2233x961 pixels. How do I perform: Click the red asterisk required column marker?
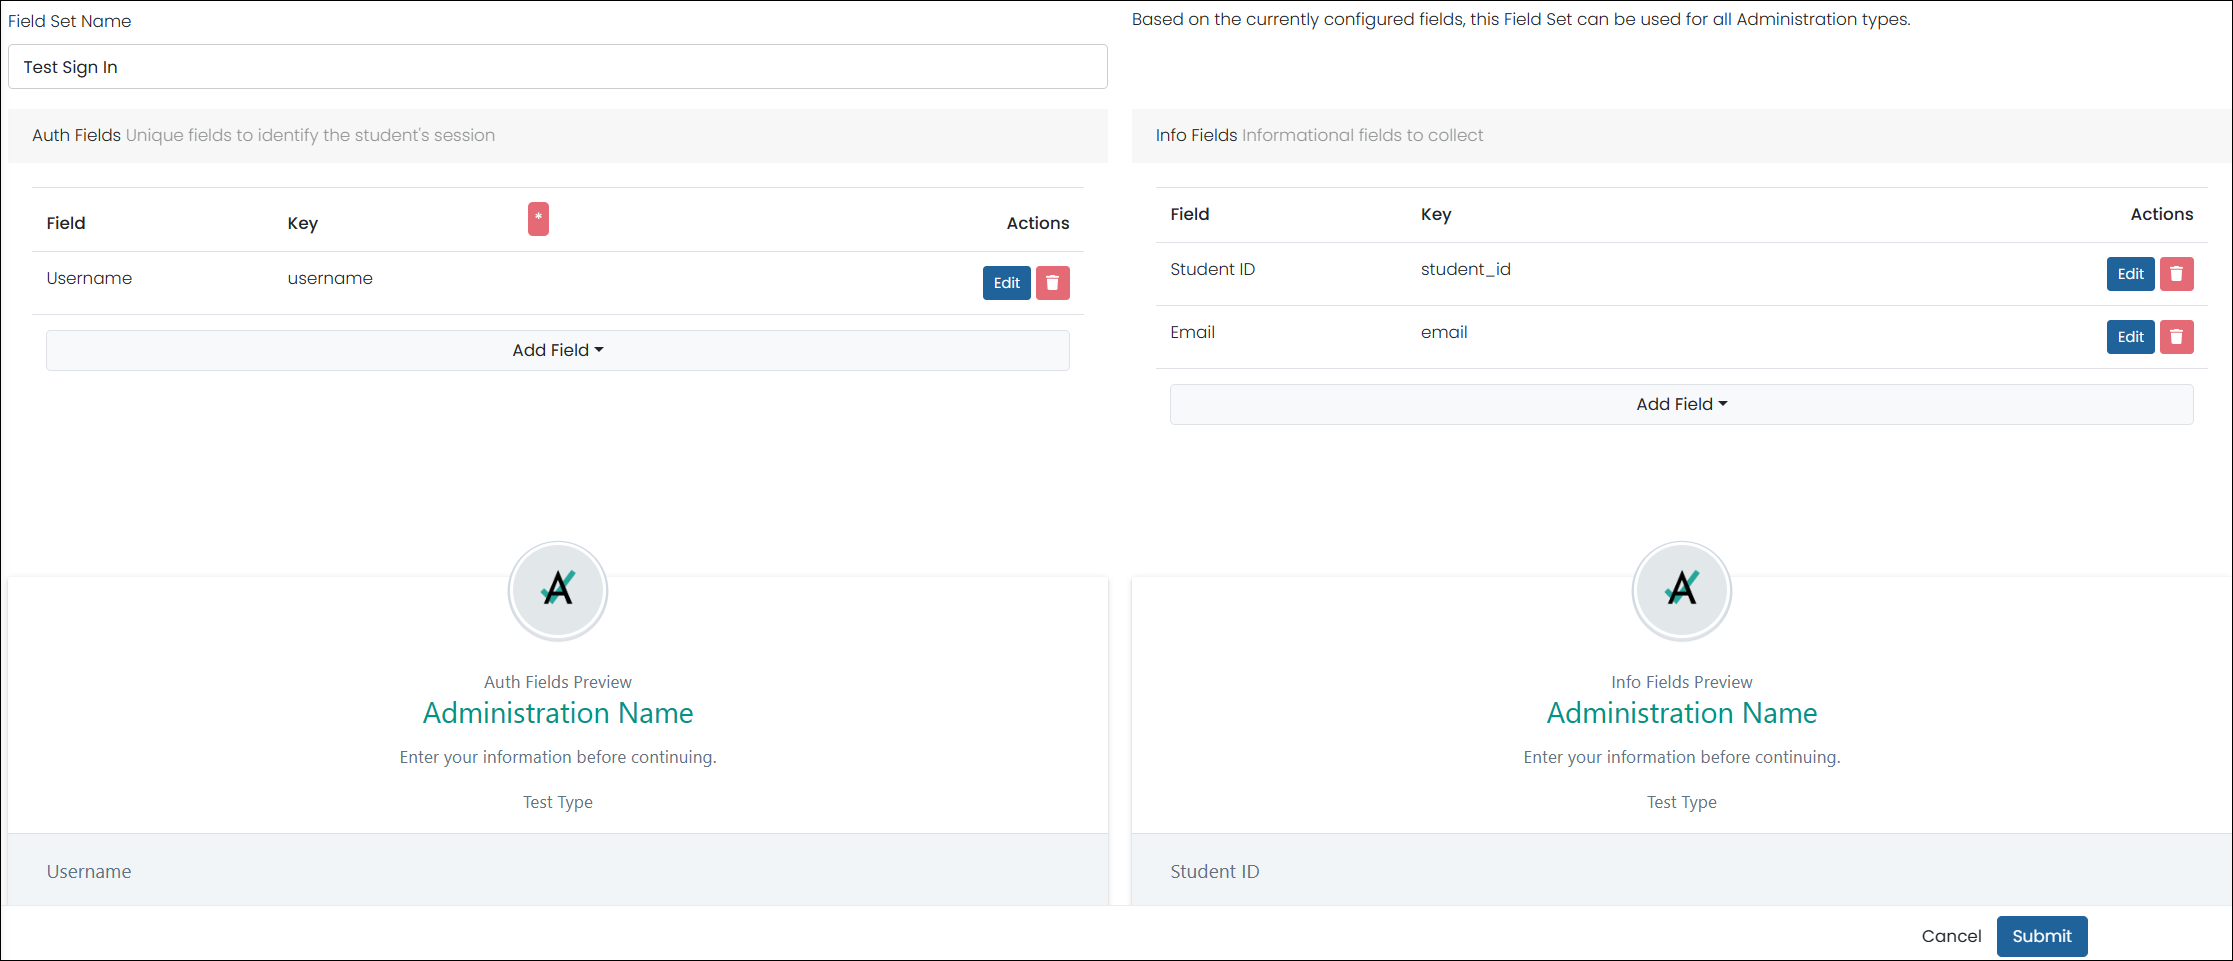pyautogui.click(x=538, y=218)
